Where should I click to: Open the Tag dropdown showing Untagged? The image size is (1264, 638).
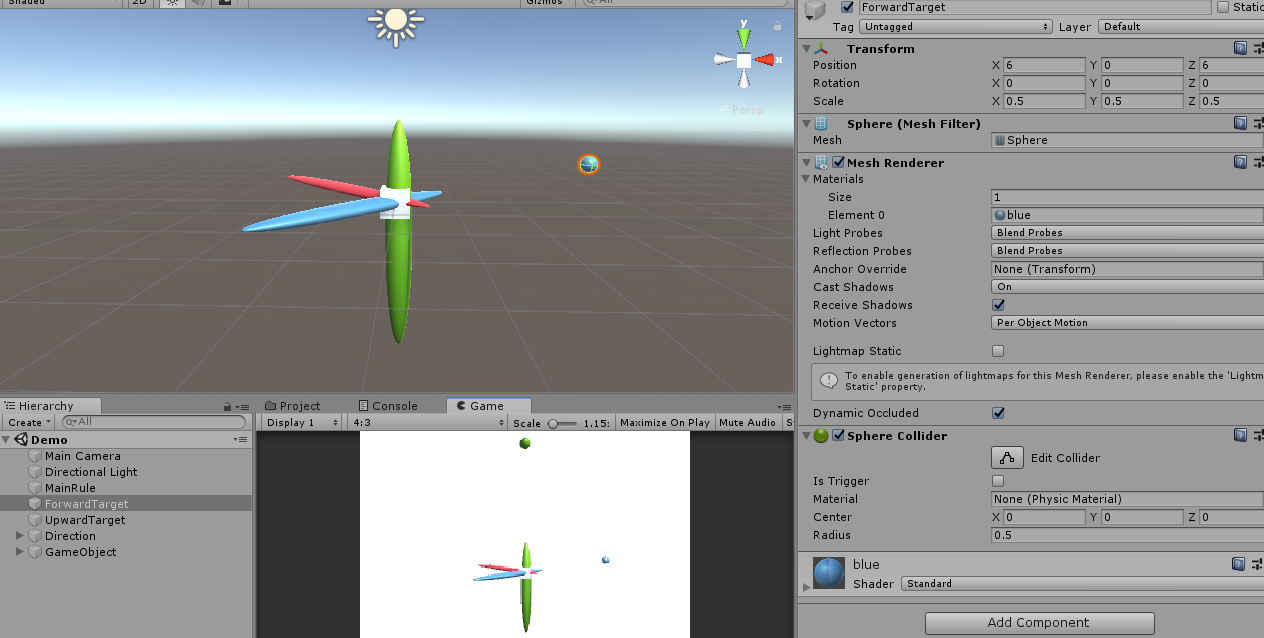coord(953,26)
